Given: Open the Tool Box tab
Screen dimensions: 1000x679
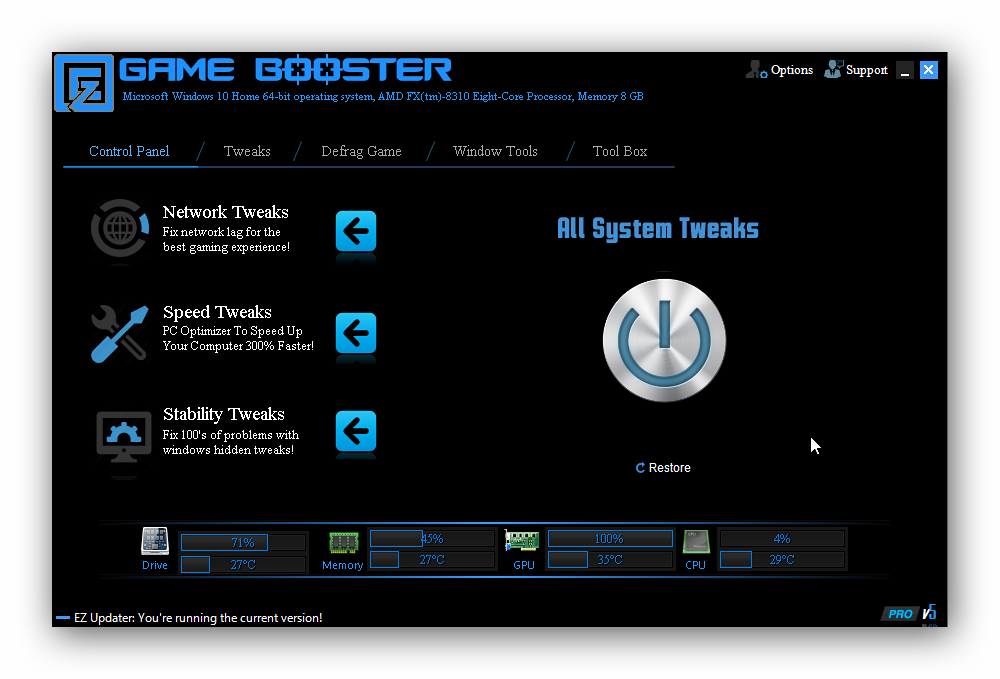Looking at the screenshot, I should coord(620,152).
